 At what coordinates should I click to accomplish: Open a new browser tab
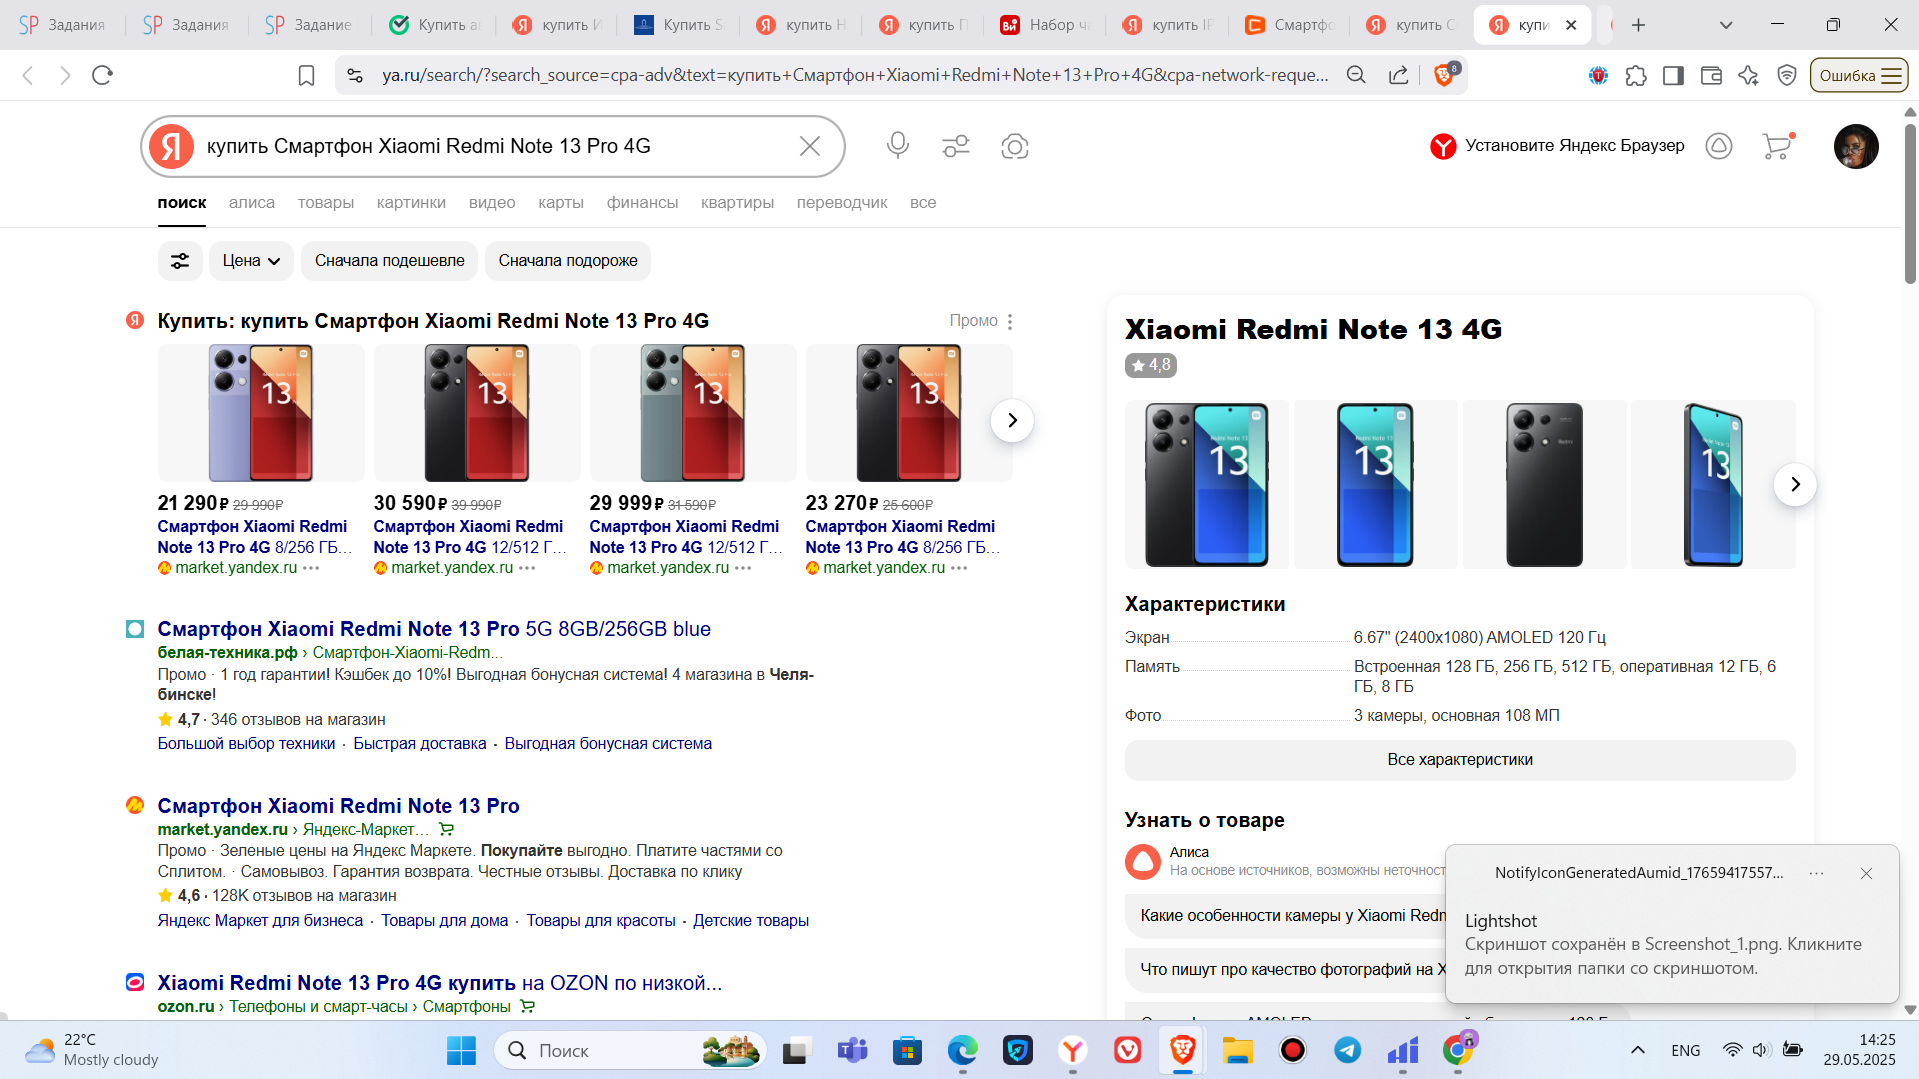tap(1639, 25)
